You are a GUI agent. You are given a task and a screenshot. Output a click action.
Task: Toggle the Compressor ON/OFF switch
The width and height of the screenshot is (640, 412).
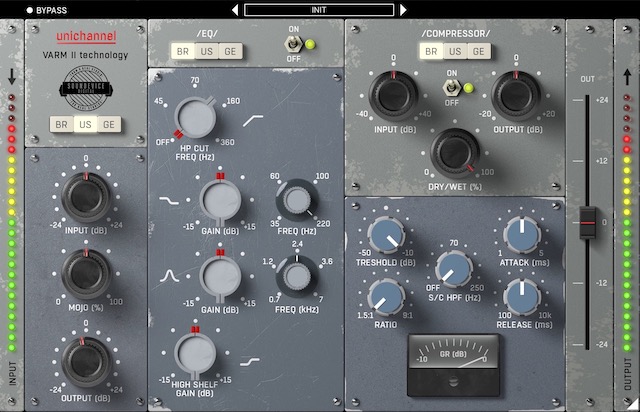click(453, 89)
